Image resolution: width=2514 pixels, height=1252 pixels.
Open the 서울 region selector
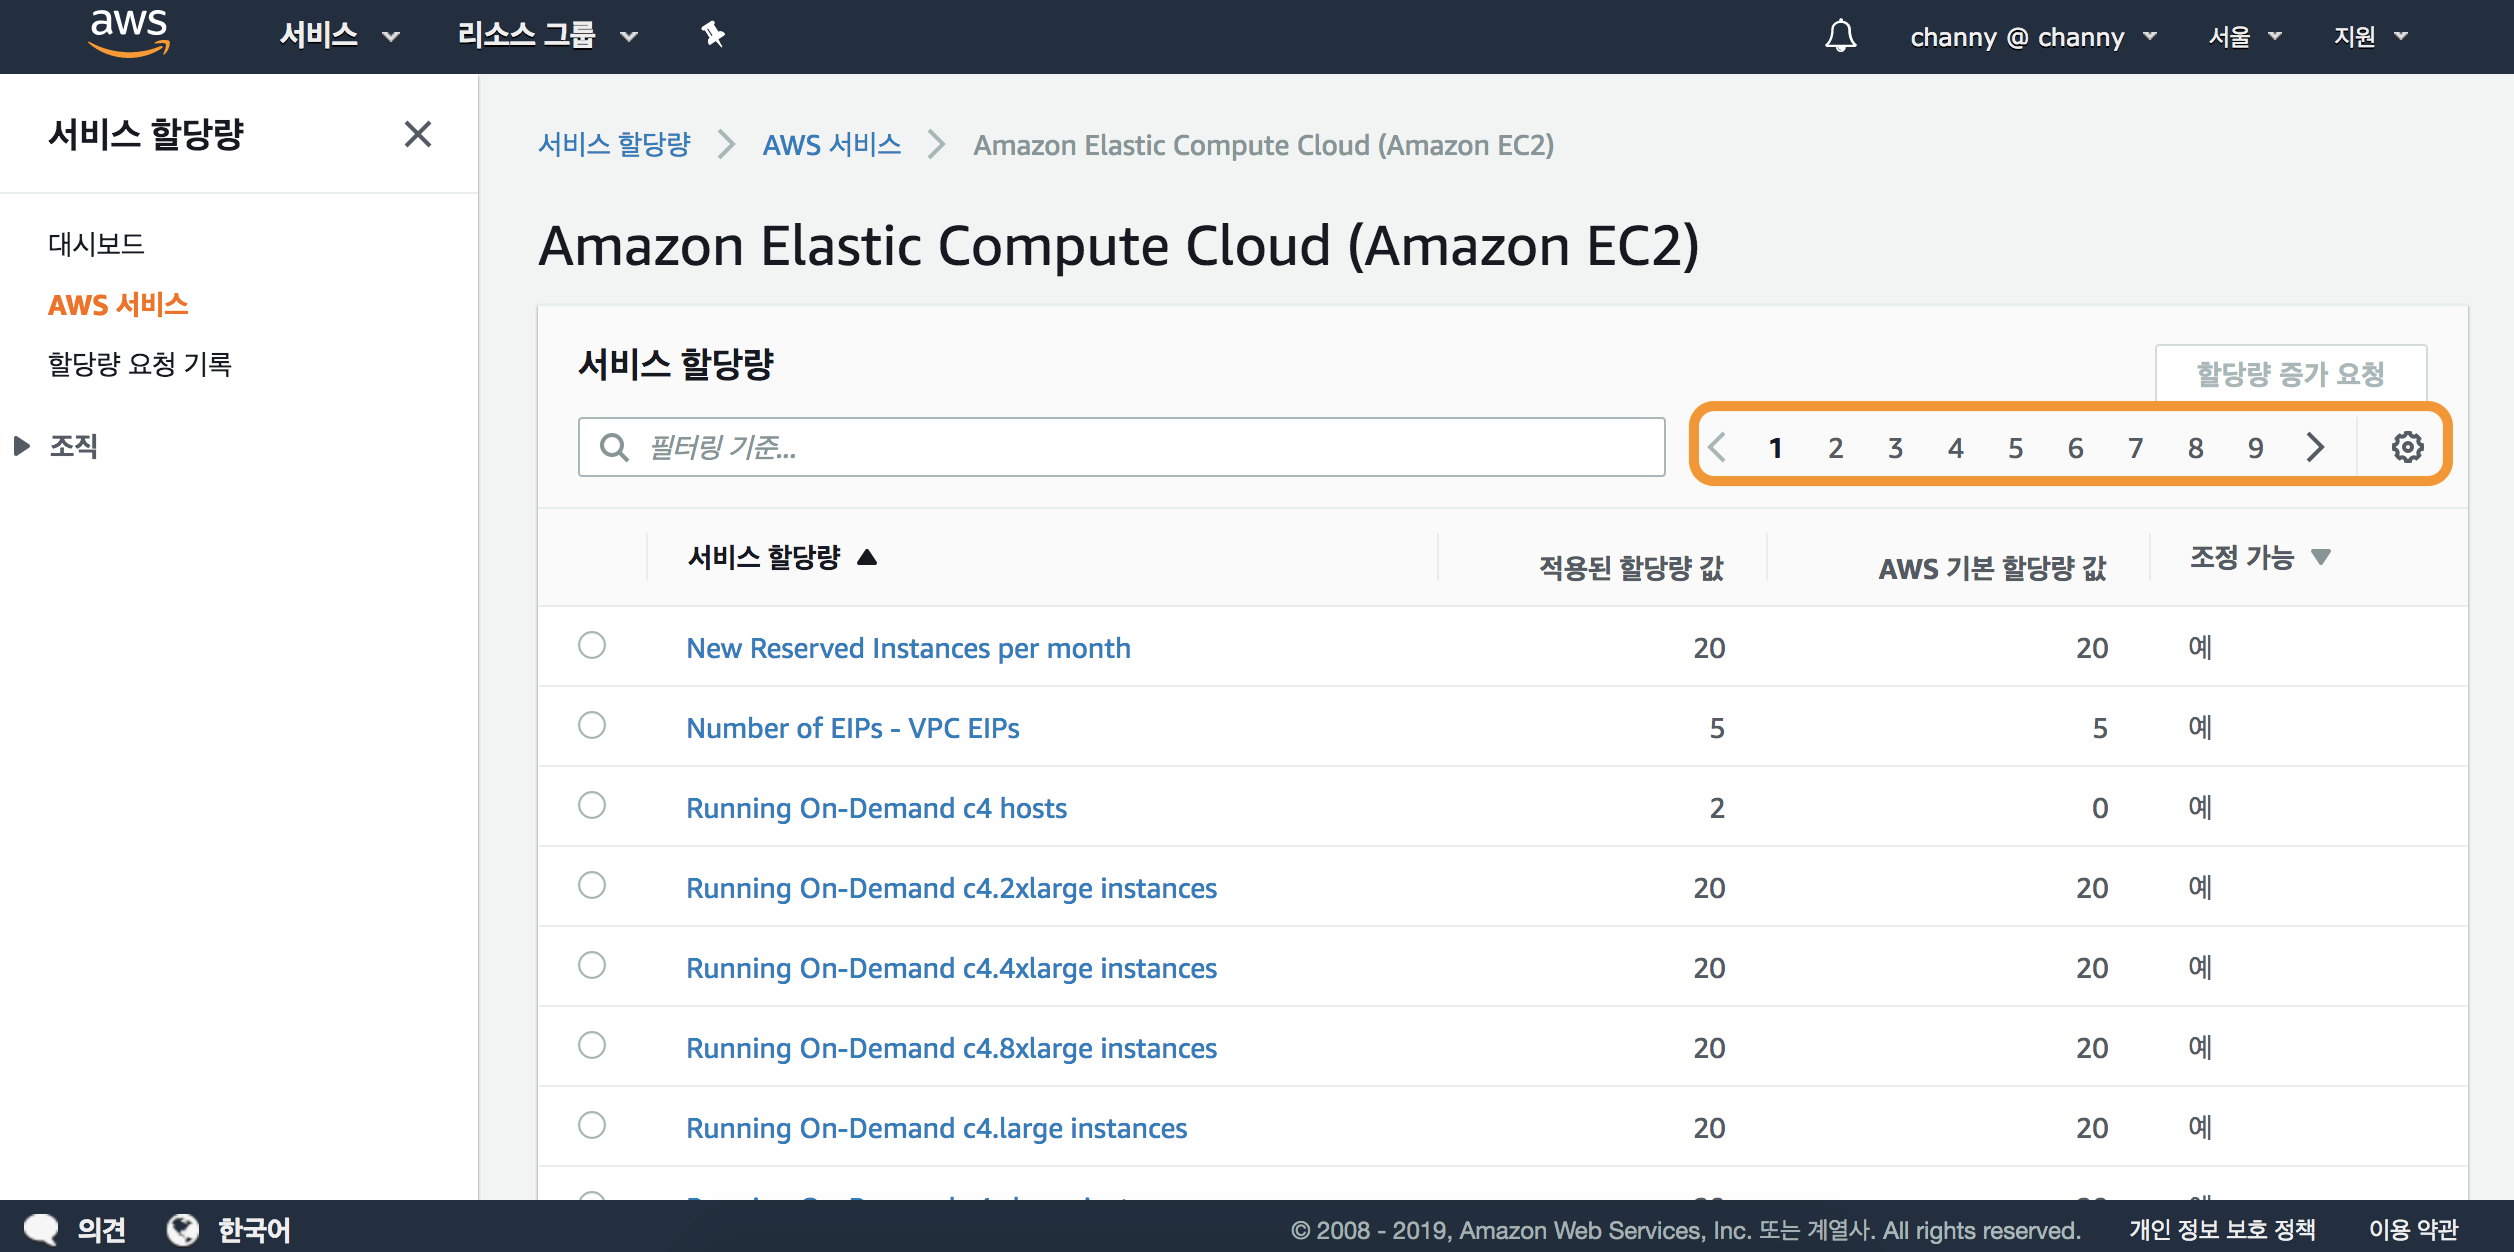pos(2245,37)
